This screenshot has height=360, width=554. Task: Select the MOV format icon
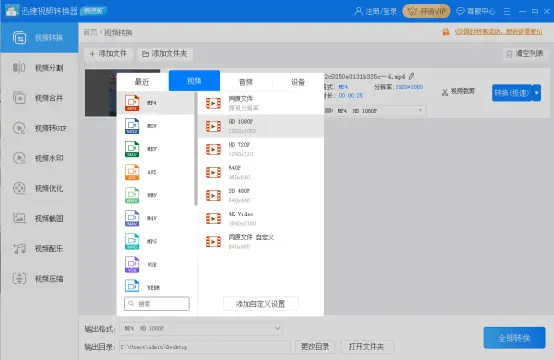tap(132, 126)
